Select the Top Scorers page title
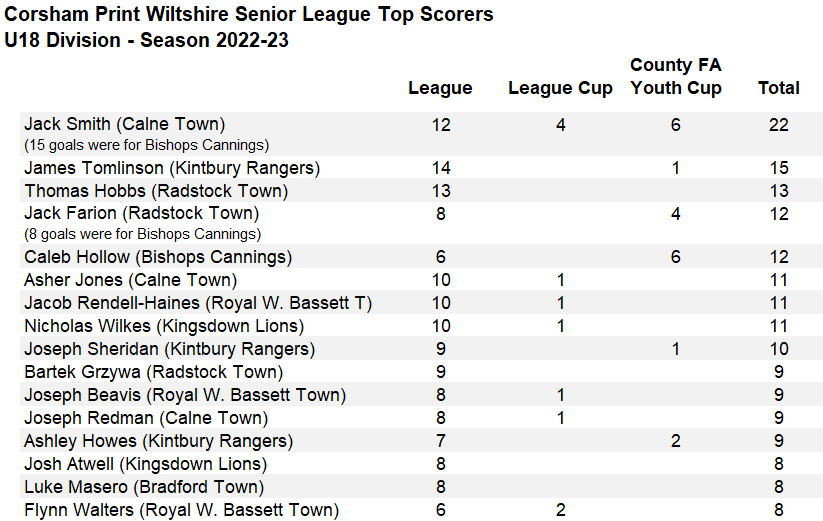 [x=249, y=15]
